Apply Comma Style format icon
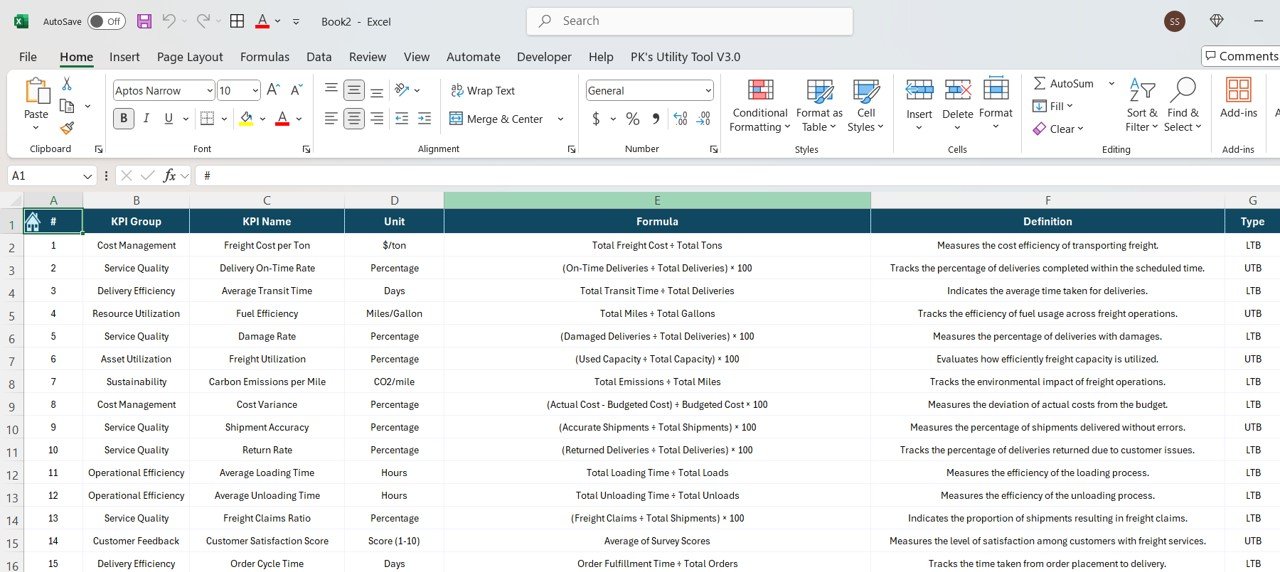 click(656, 119)
